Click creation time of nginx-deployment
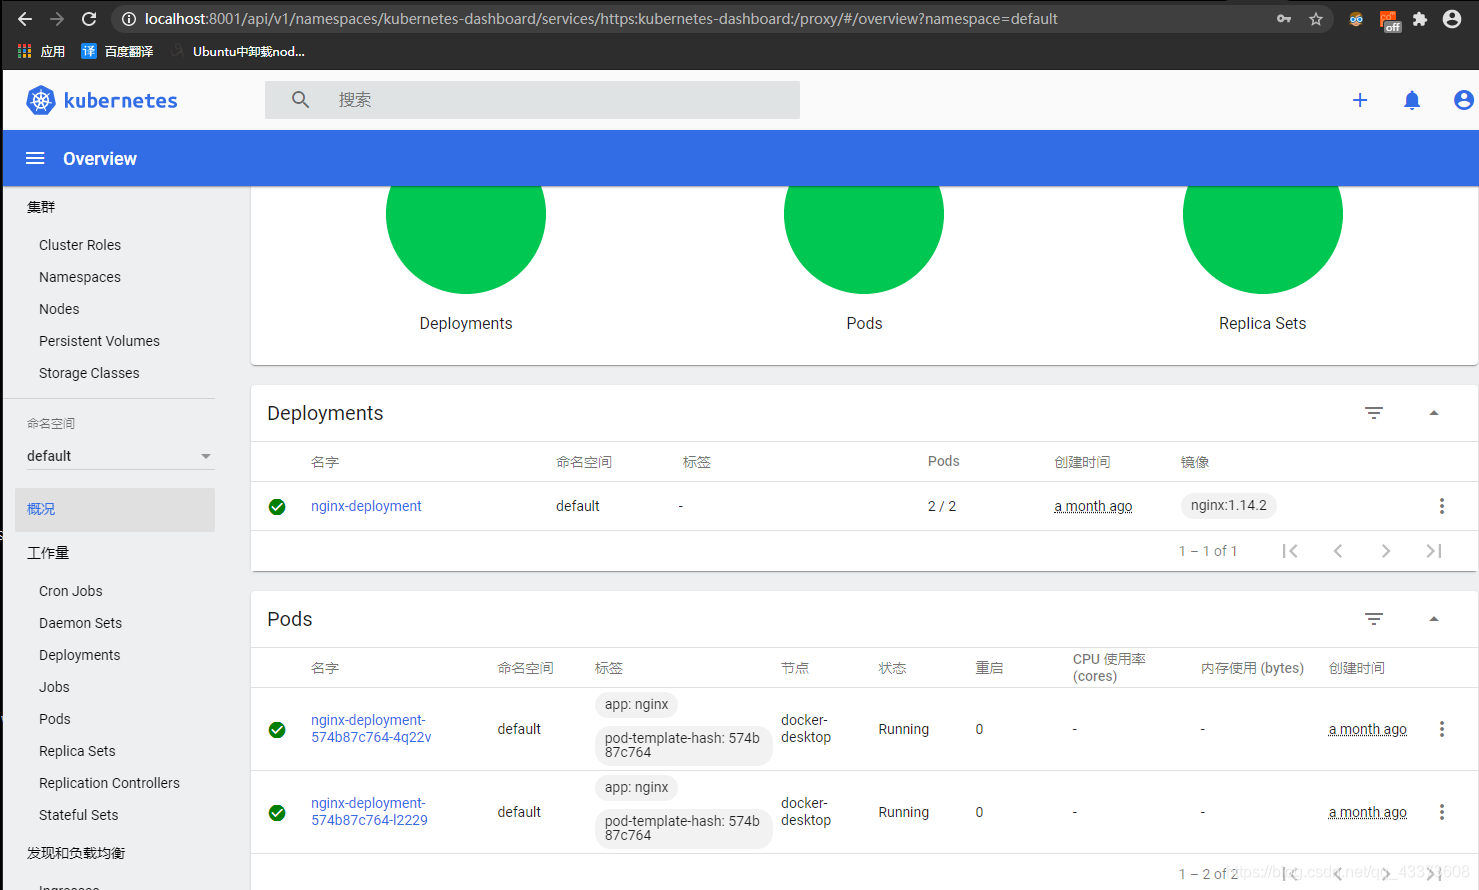 click(x=1093, y=506)
